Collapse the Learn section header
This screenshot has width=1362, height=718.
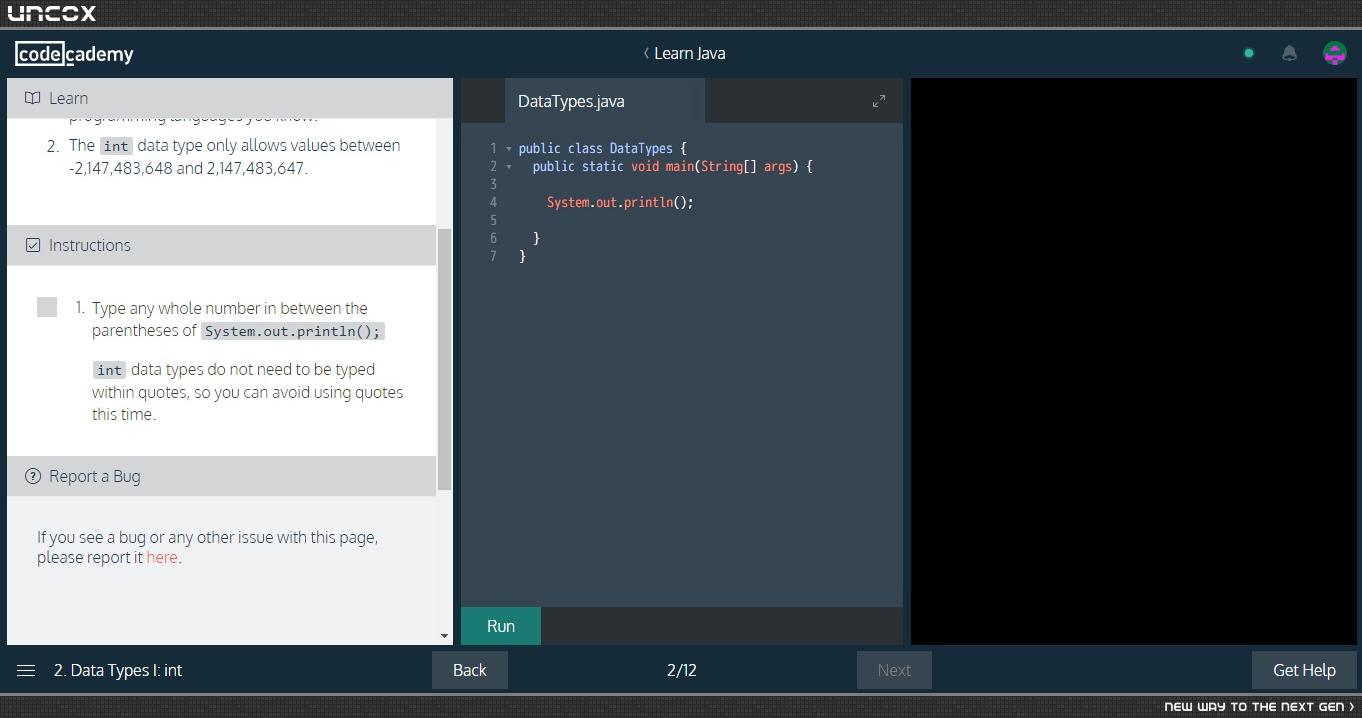tap(230, 98)
